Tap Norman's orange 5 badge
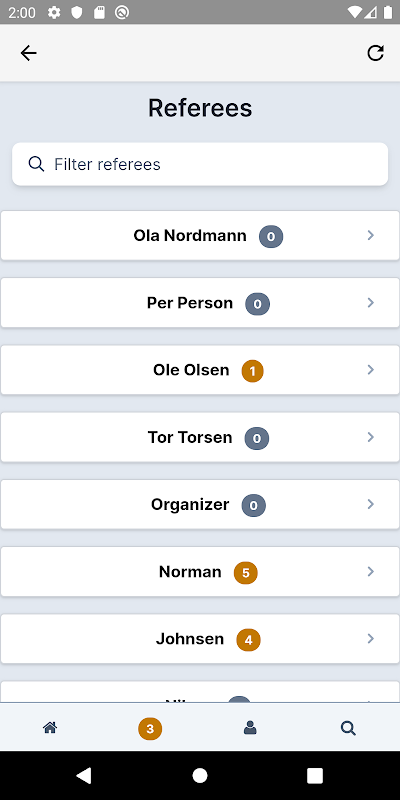Image resolution: width=400 pixels, height=800 pixels. pyautogui.click(x=246, y=572)
